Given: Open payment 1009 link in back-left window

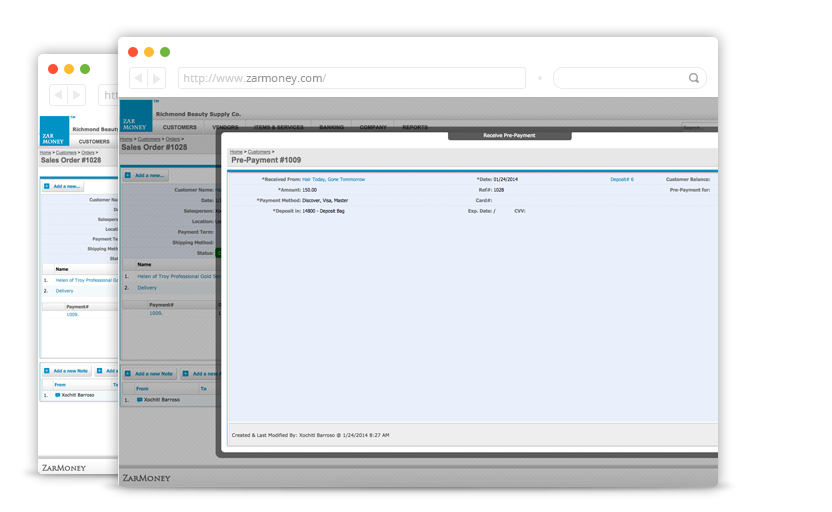Looking at the screenshot, I should pyautogui.click(x=72, y=315).
